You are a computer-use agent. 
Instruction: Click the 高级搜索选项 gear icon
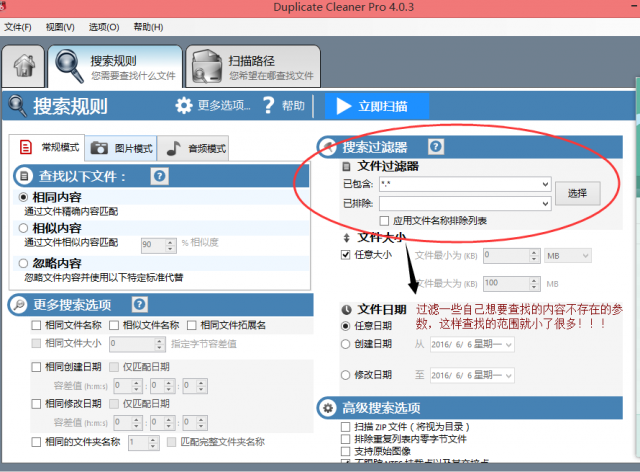328,407
